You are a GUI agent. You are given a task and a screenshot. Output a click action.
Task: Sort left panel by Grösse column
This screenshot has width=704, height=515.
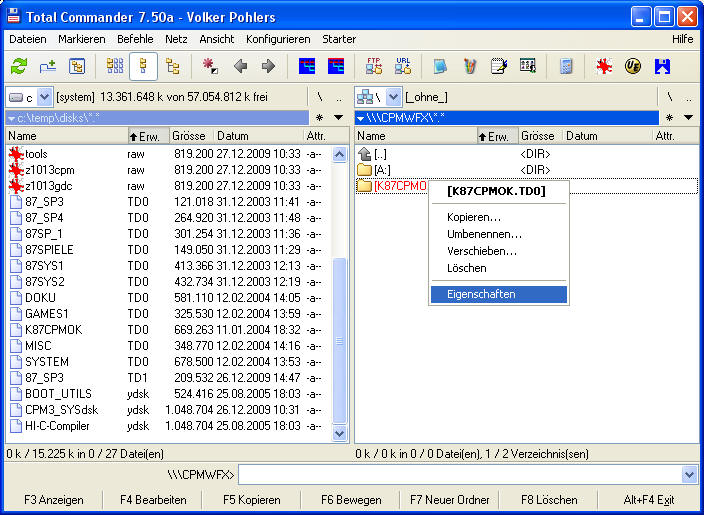[x=190, y=136]
